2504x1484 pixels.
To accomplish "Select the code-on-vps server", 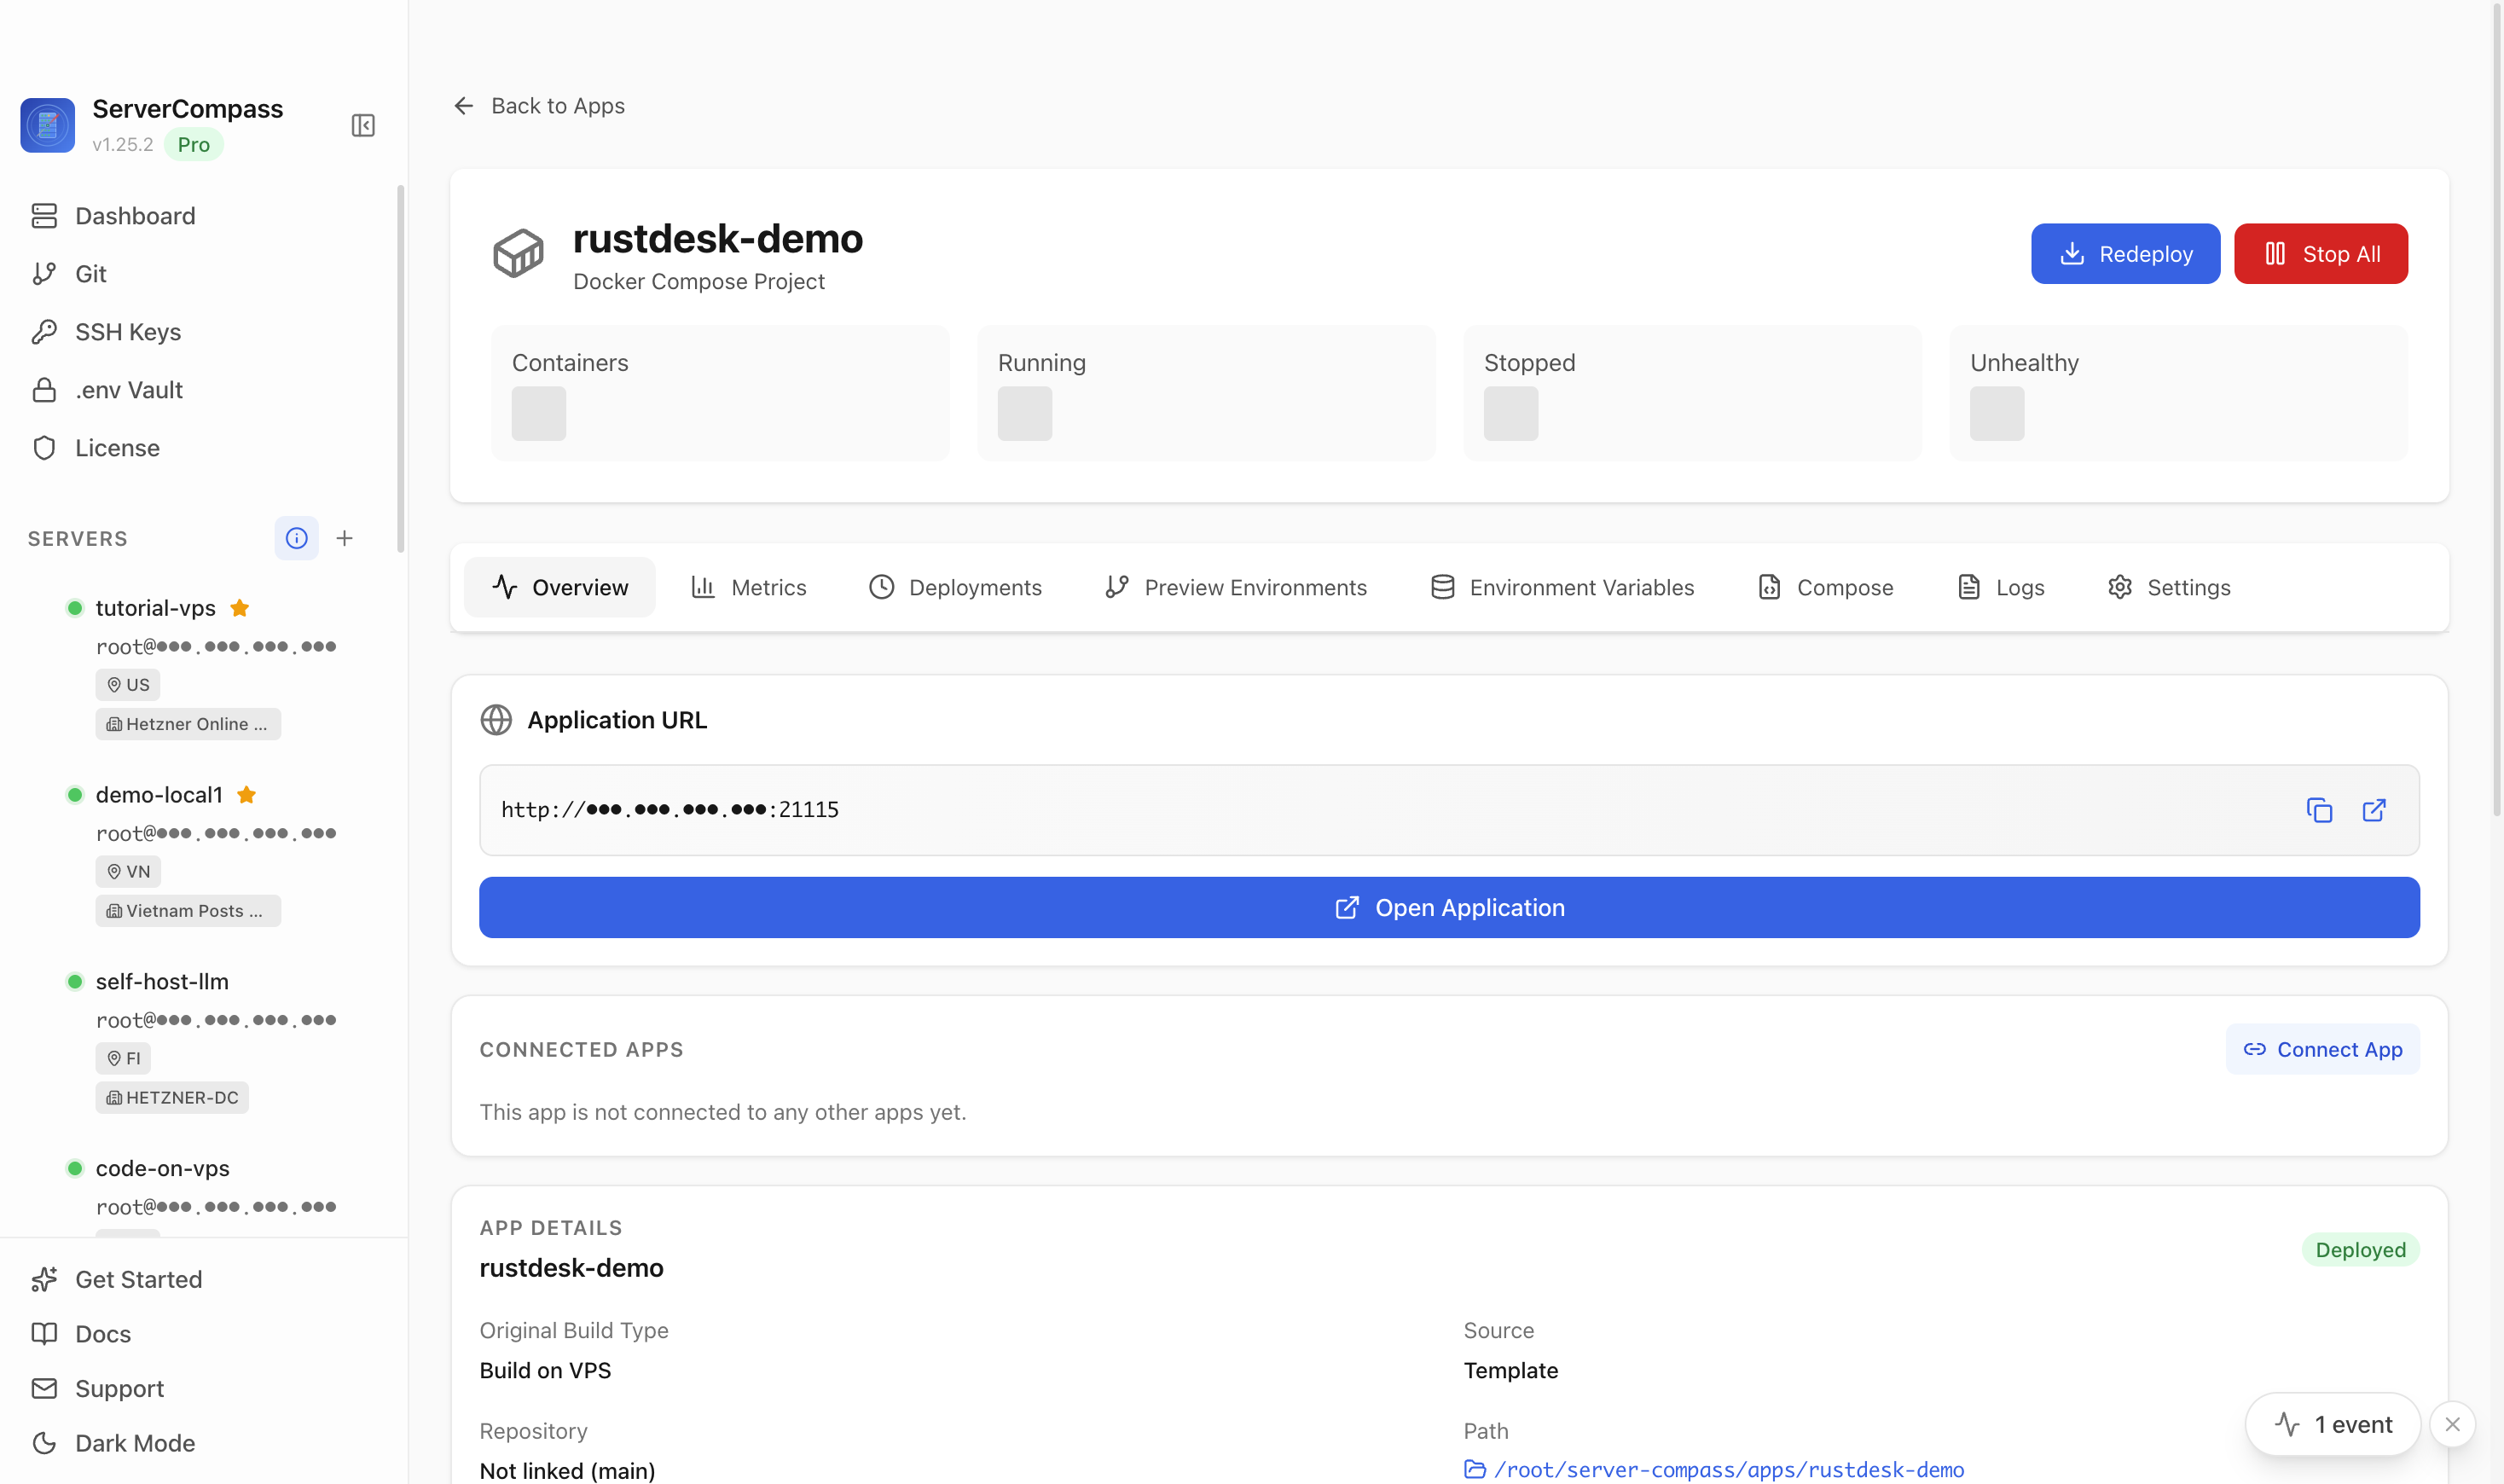I will (162, 1168).
